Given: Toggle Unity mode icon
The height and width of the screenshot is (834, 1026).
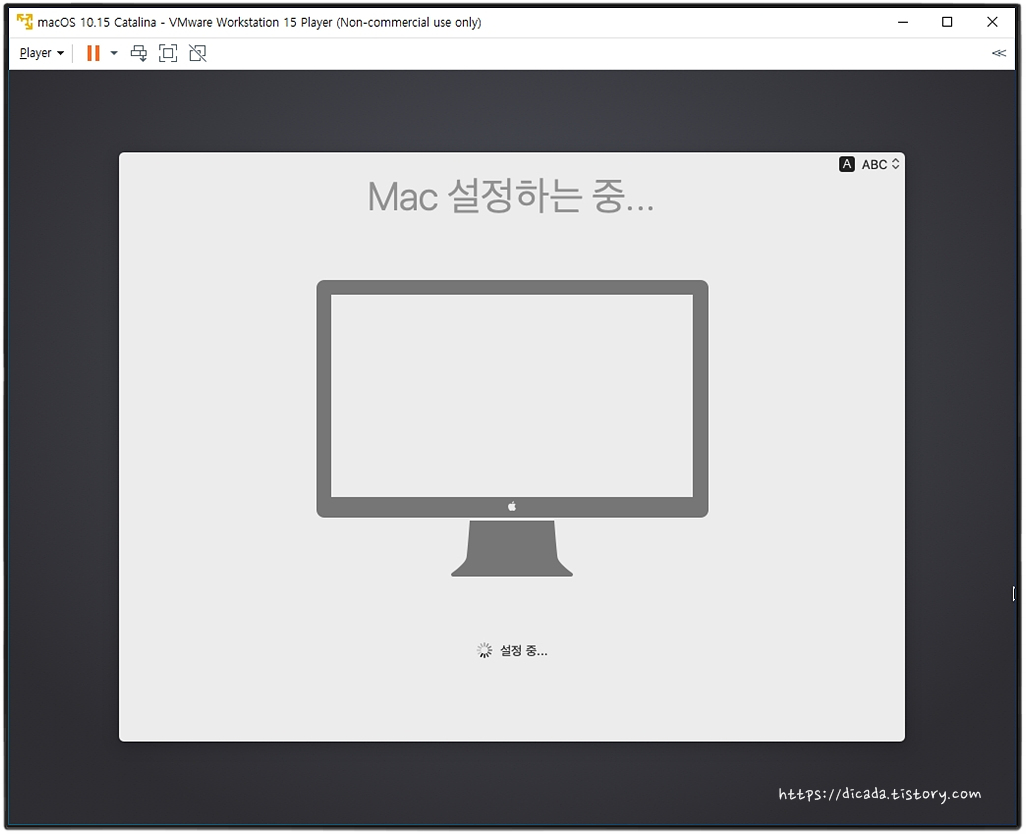Looking at the screenshot, I should [198, 53].
